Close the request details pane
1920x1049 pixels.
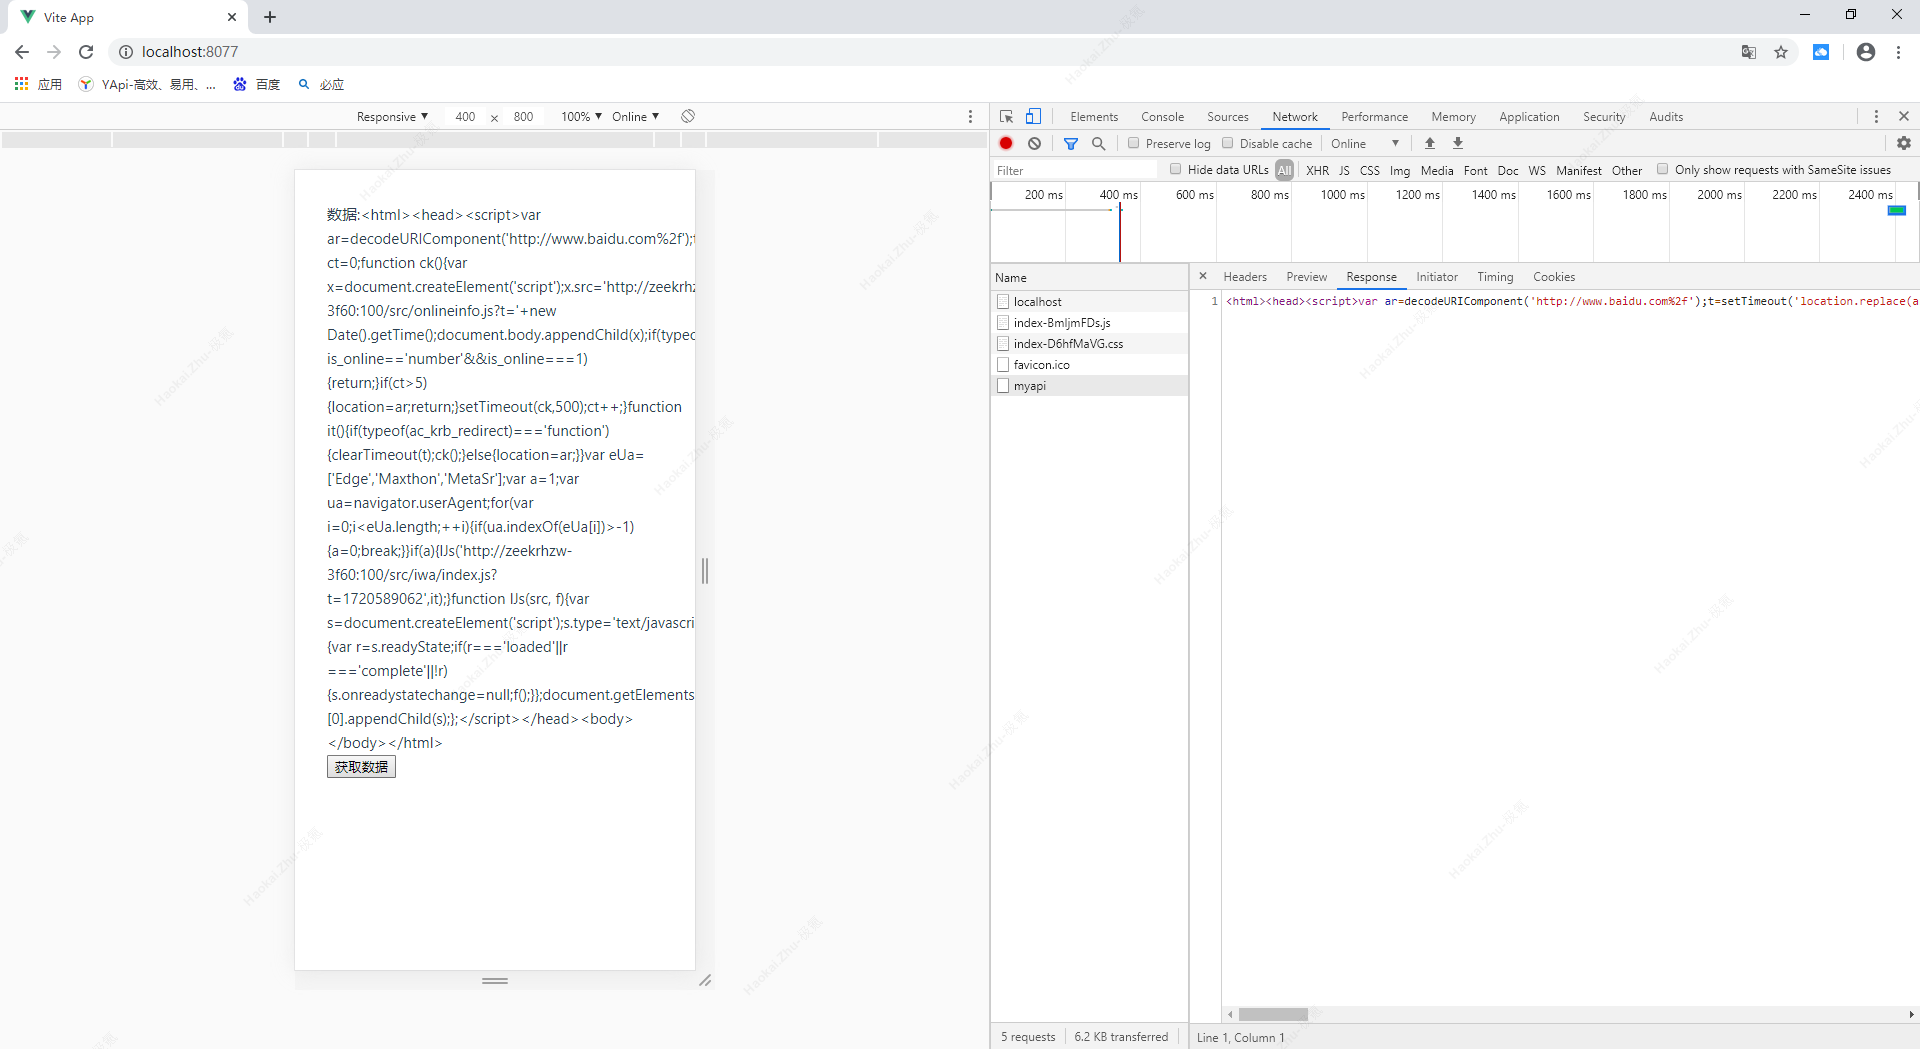pyautogui.click(x=1203, y=277)
